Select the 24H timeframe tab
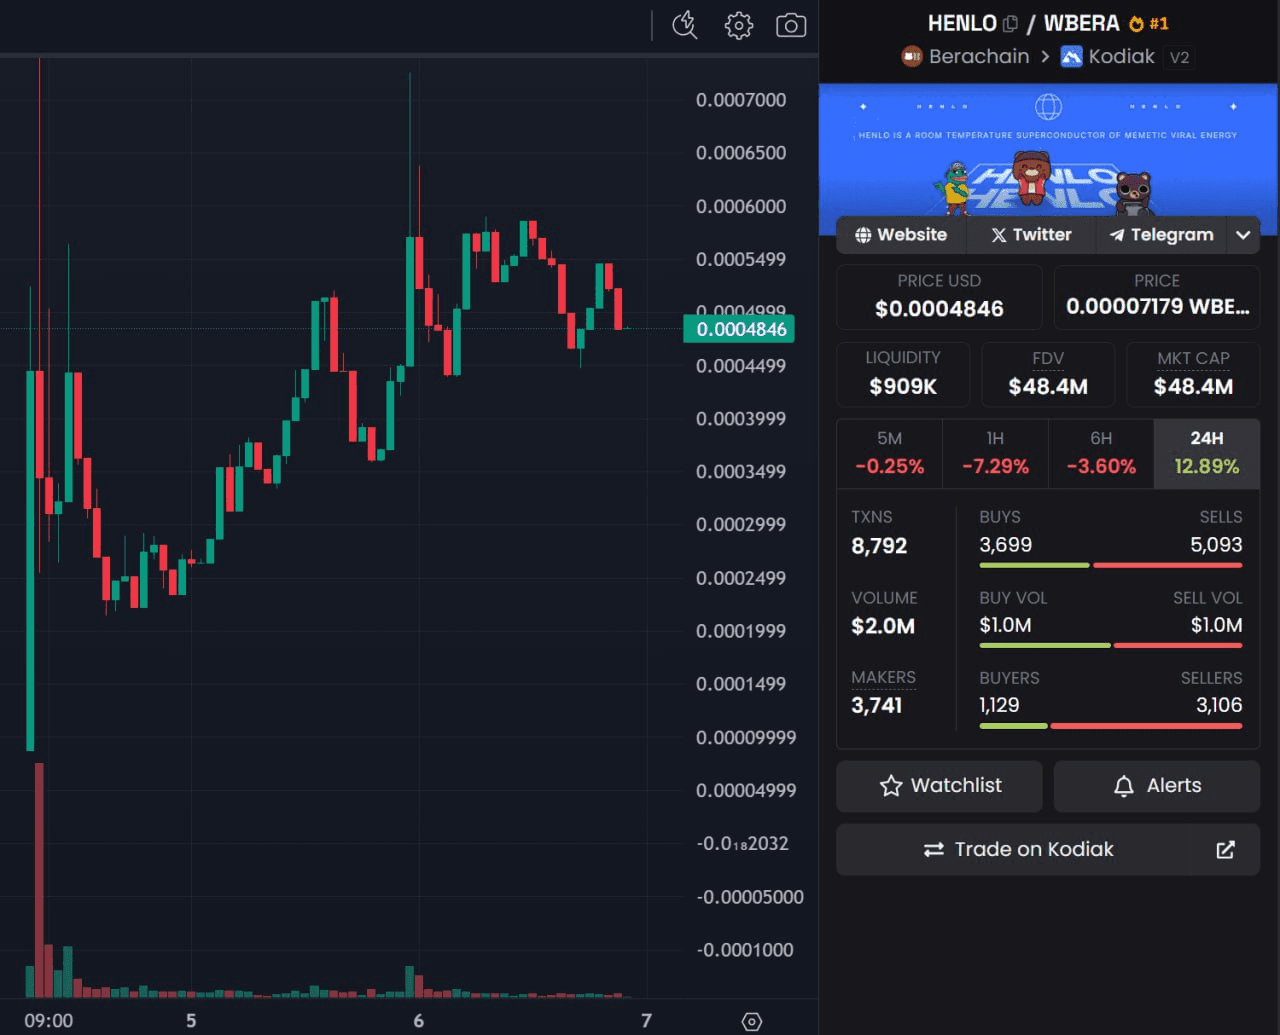The width and height of the screenshot is (1280, 1035). pos(1206,453)
